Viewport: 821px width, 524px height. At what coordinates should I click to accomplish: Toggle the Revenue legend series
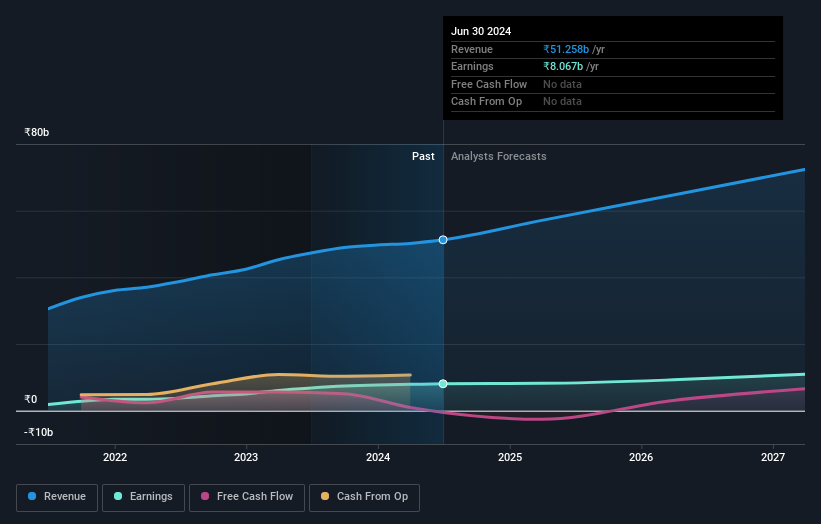pos(57,497)
